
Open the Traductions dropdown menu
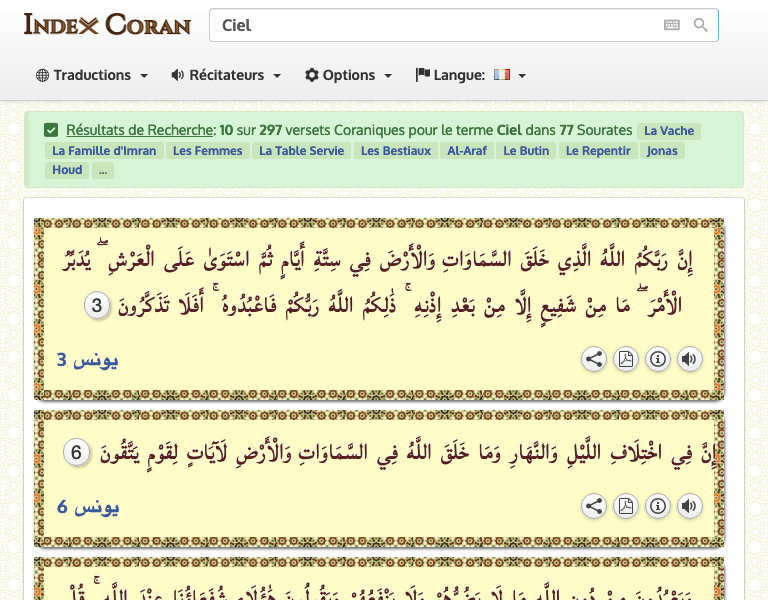click(92, 75)
